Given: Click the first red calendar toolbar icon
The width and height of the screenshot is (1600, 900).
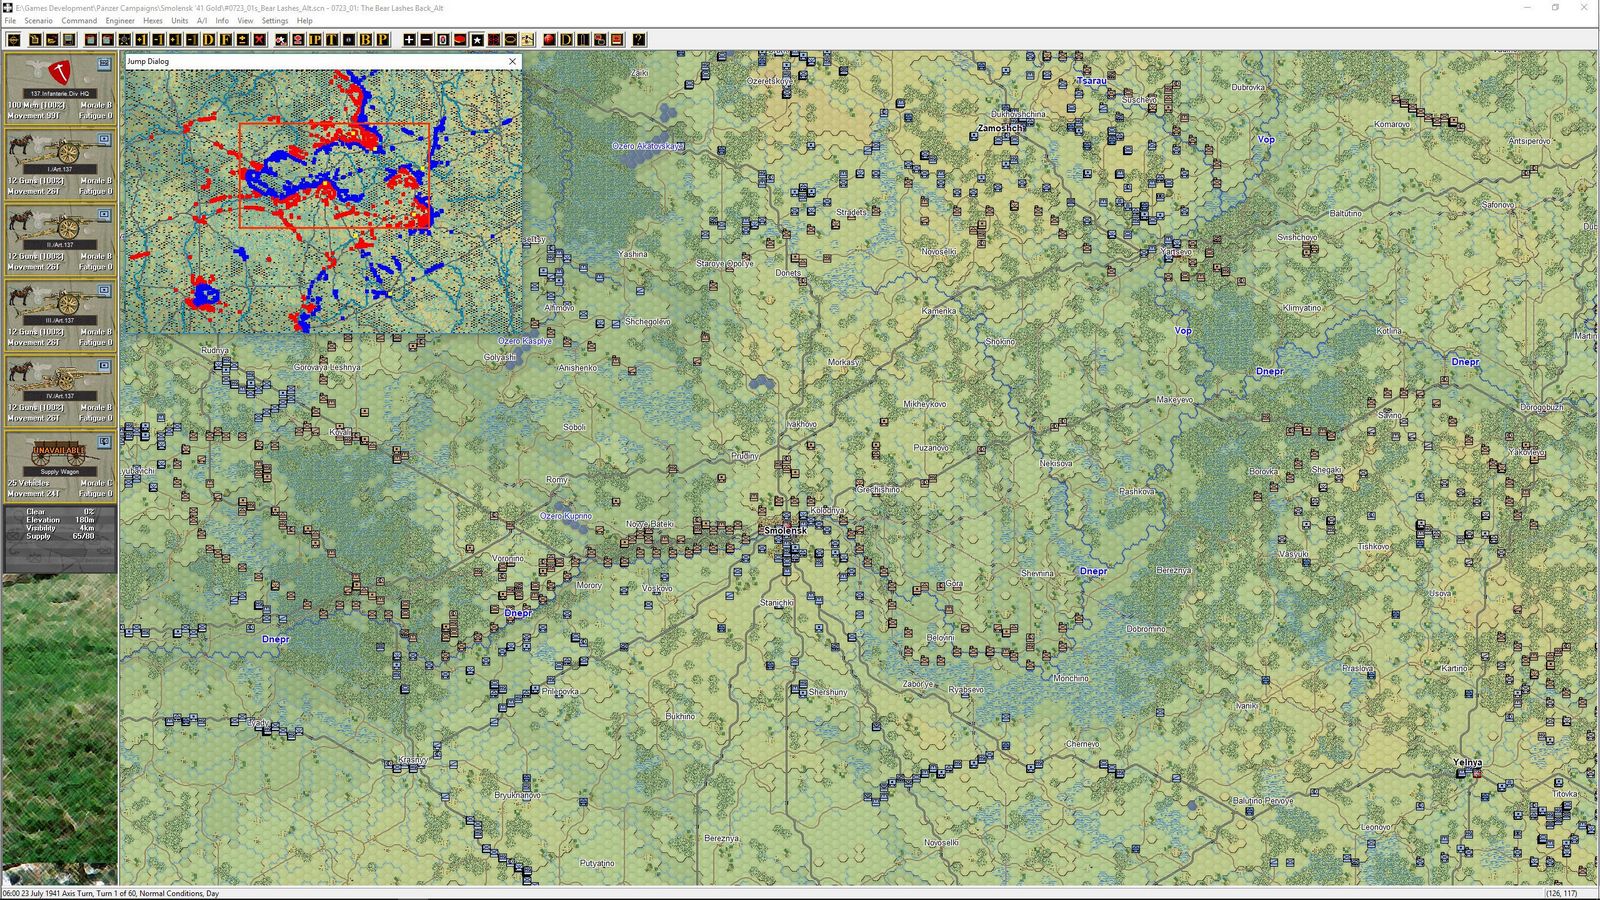Looking at the screenshot, I should tap(90, 40).
